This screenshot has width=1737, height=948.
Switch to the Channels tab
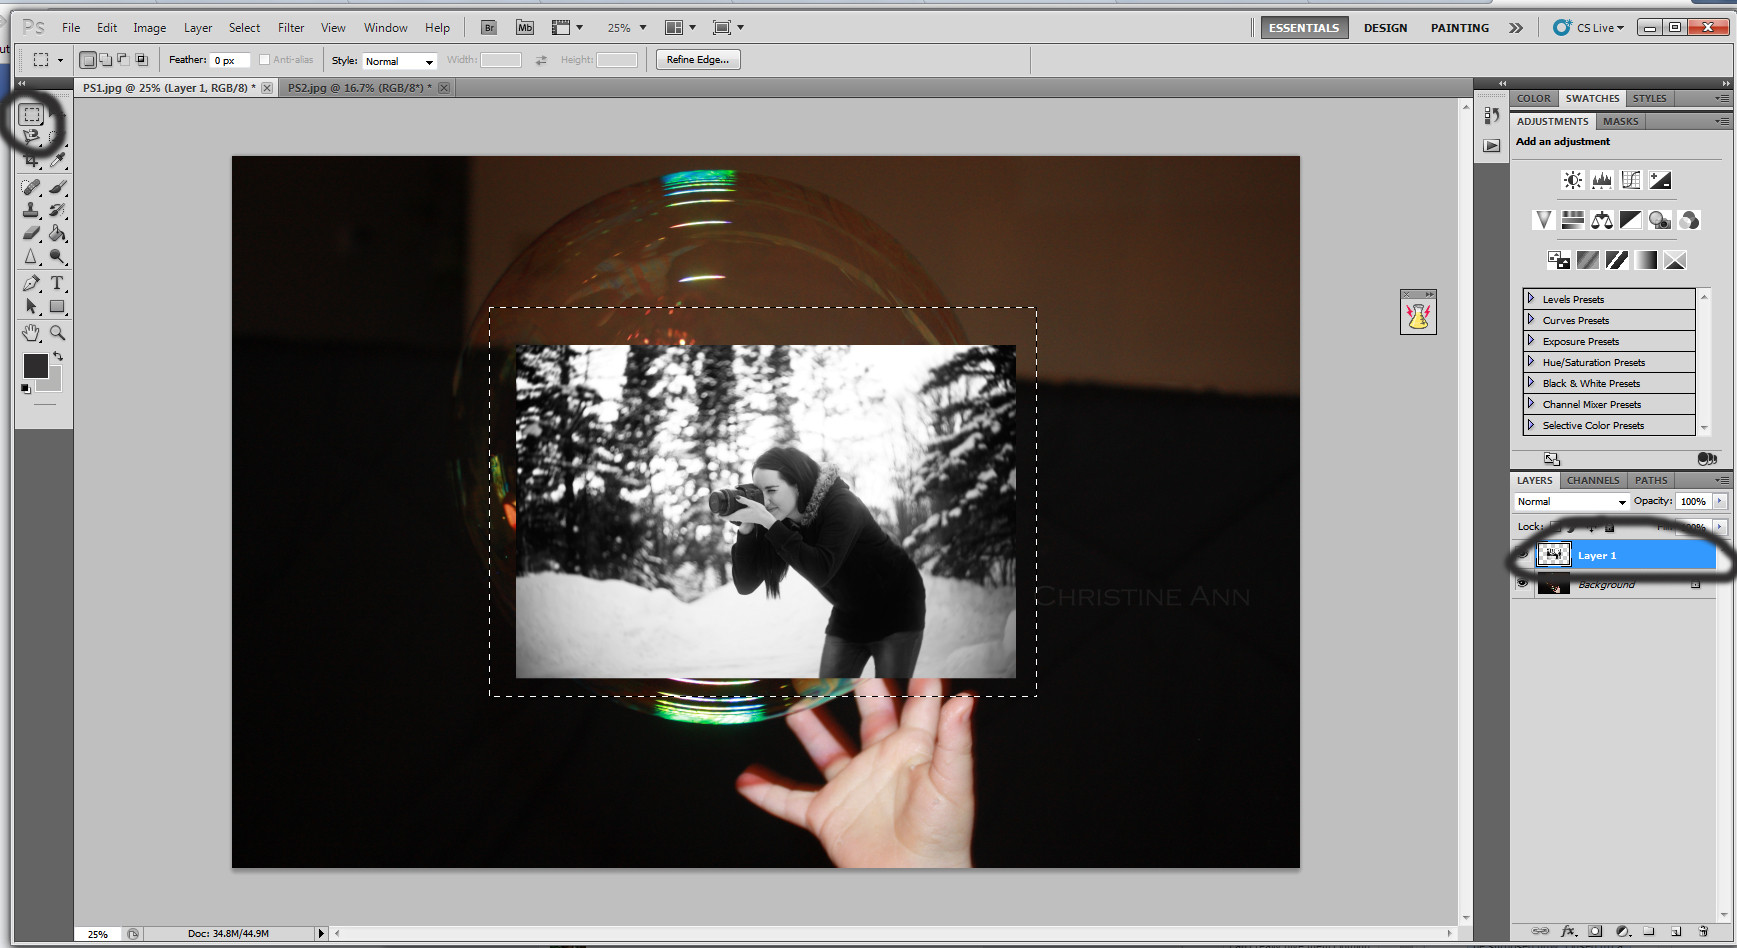click(x=1593, y=480)
